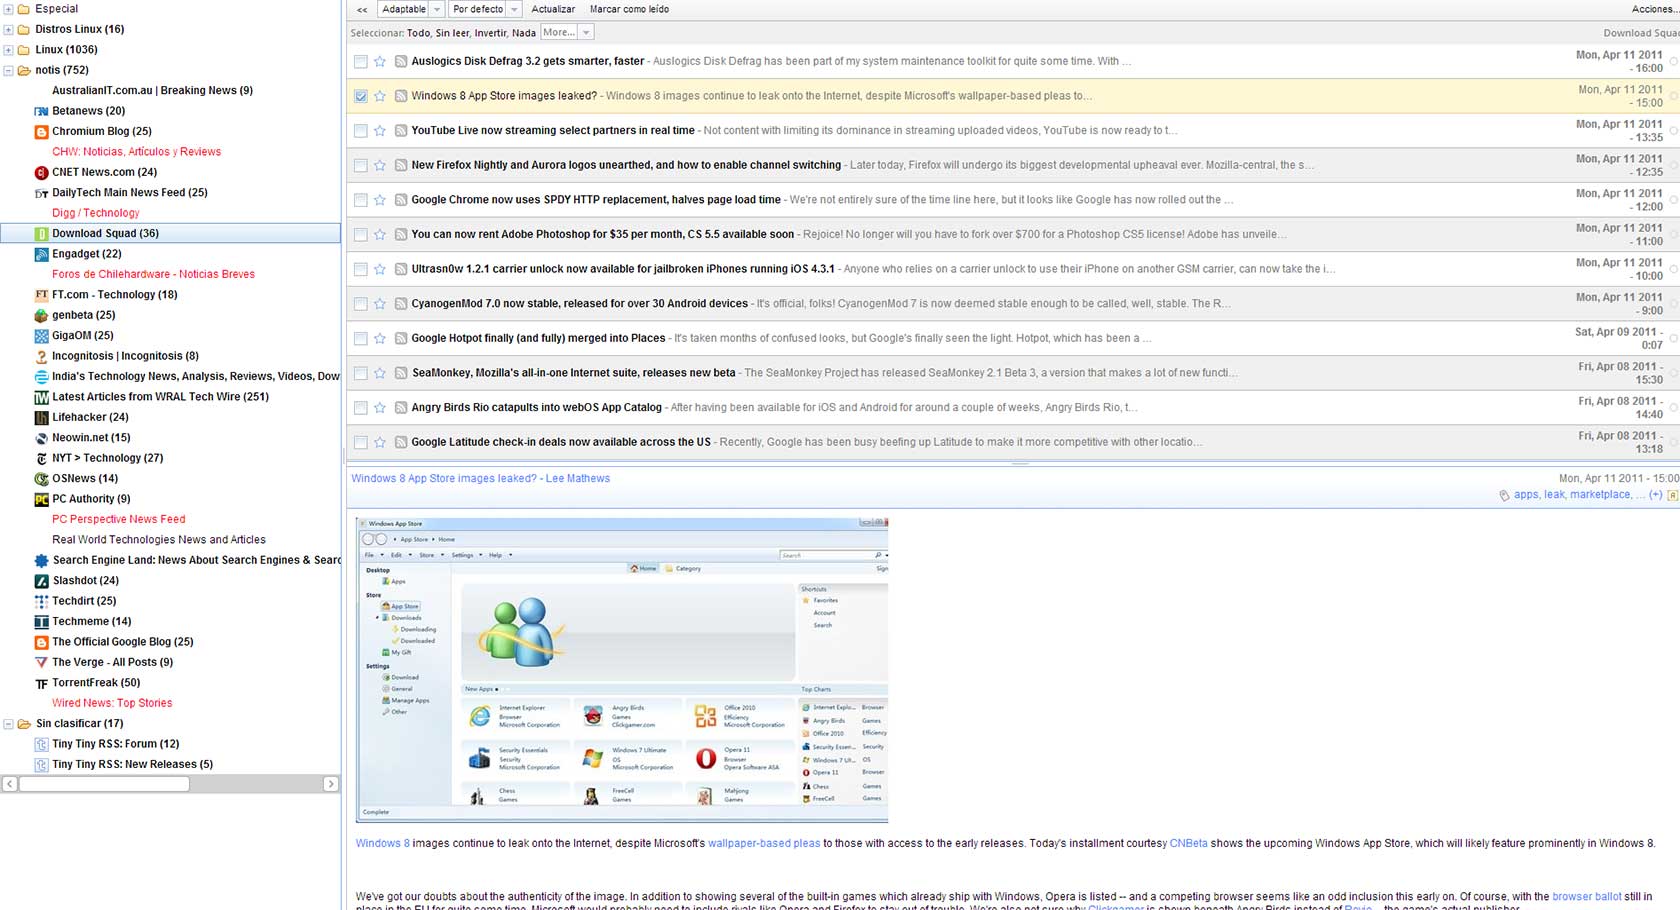Star the Windows 8 App Store article

coord(380,96)
